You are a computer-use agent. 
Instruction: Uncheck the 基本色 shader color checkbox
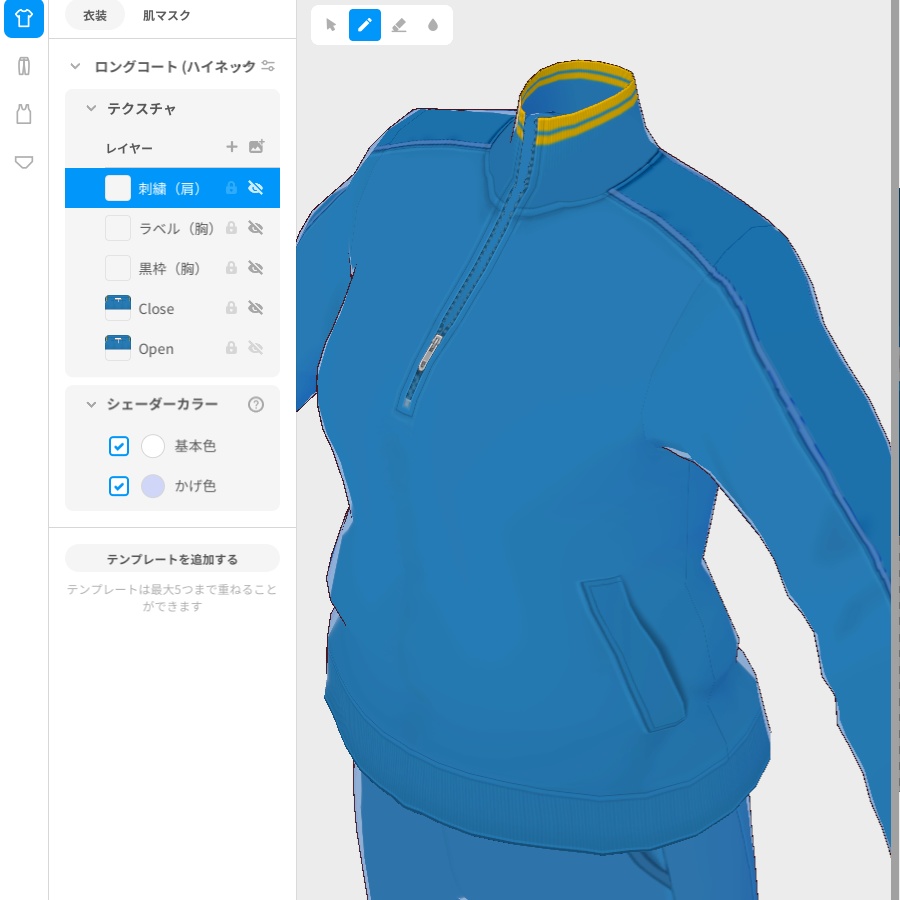tap(119, 446)
